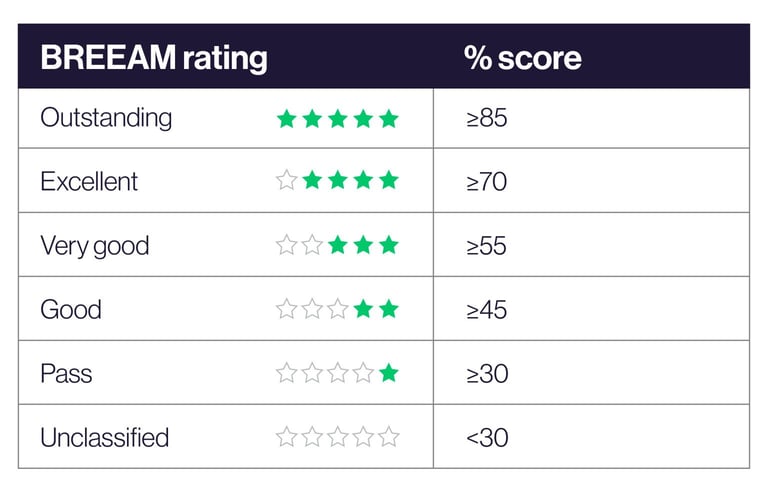768x492 pixels.
Task: Click the last green star in Very good row
Action: (389, 245)
